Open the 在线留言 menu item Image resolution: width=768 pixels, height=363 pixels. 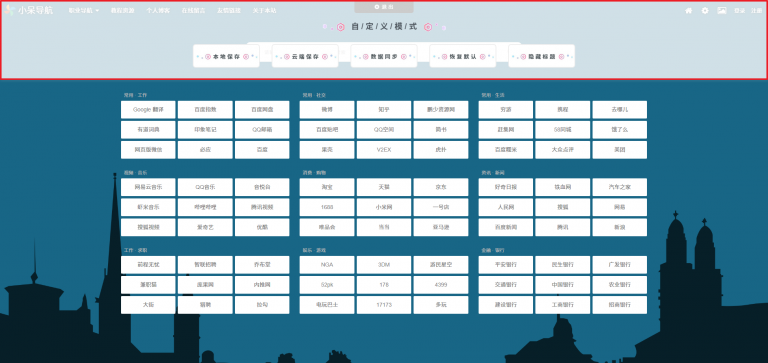click(193, 10)
